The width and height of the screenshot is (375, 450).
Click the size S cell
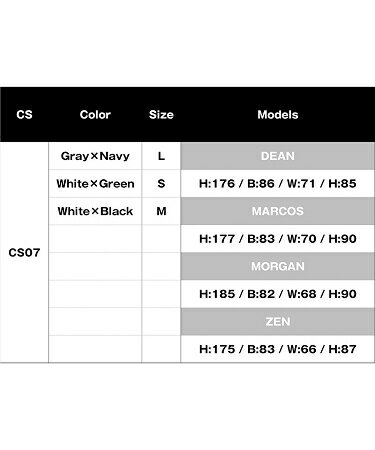point(161,184)
